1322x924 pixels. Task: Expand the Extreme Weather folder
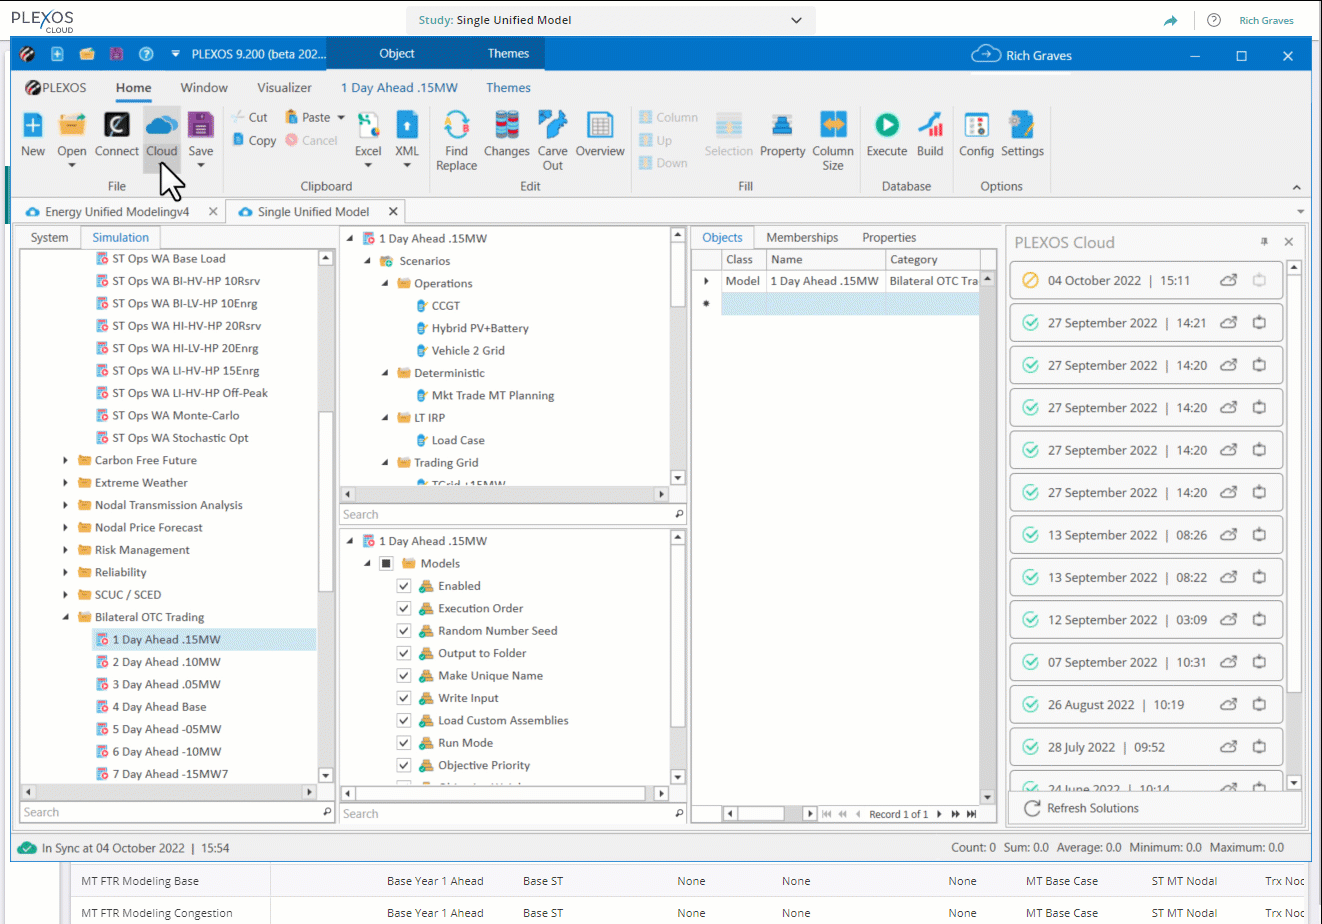pyautogui.click(x=66, y=483)
